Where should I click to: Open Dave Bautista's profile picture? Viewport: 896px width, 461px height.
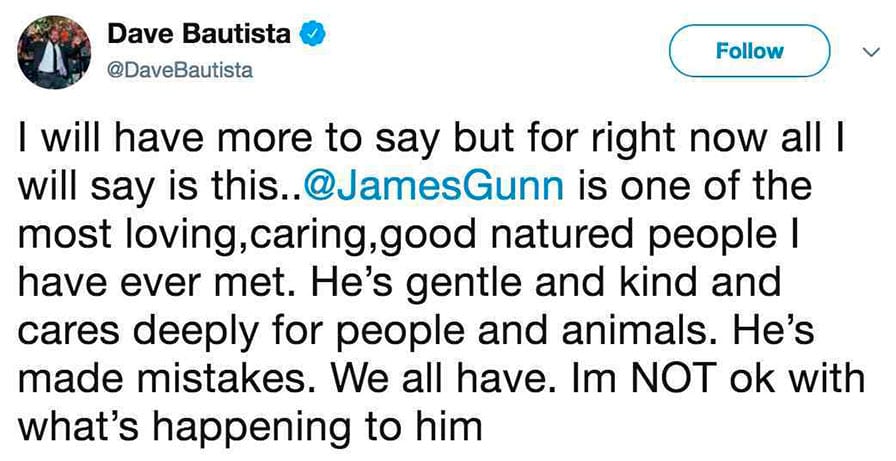click(54, 52)
